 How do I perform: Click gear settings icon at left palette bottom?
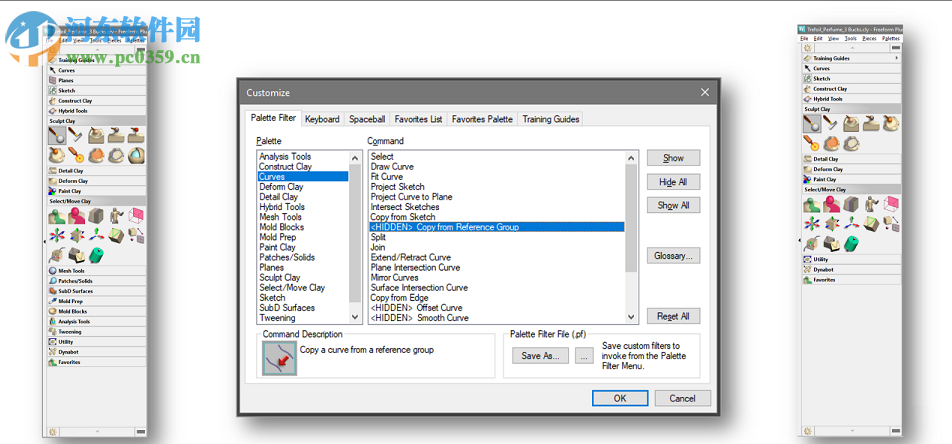tap(53, 431)
